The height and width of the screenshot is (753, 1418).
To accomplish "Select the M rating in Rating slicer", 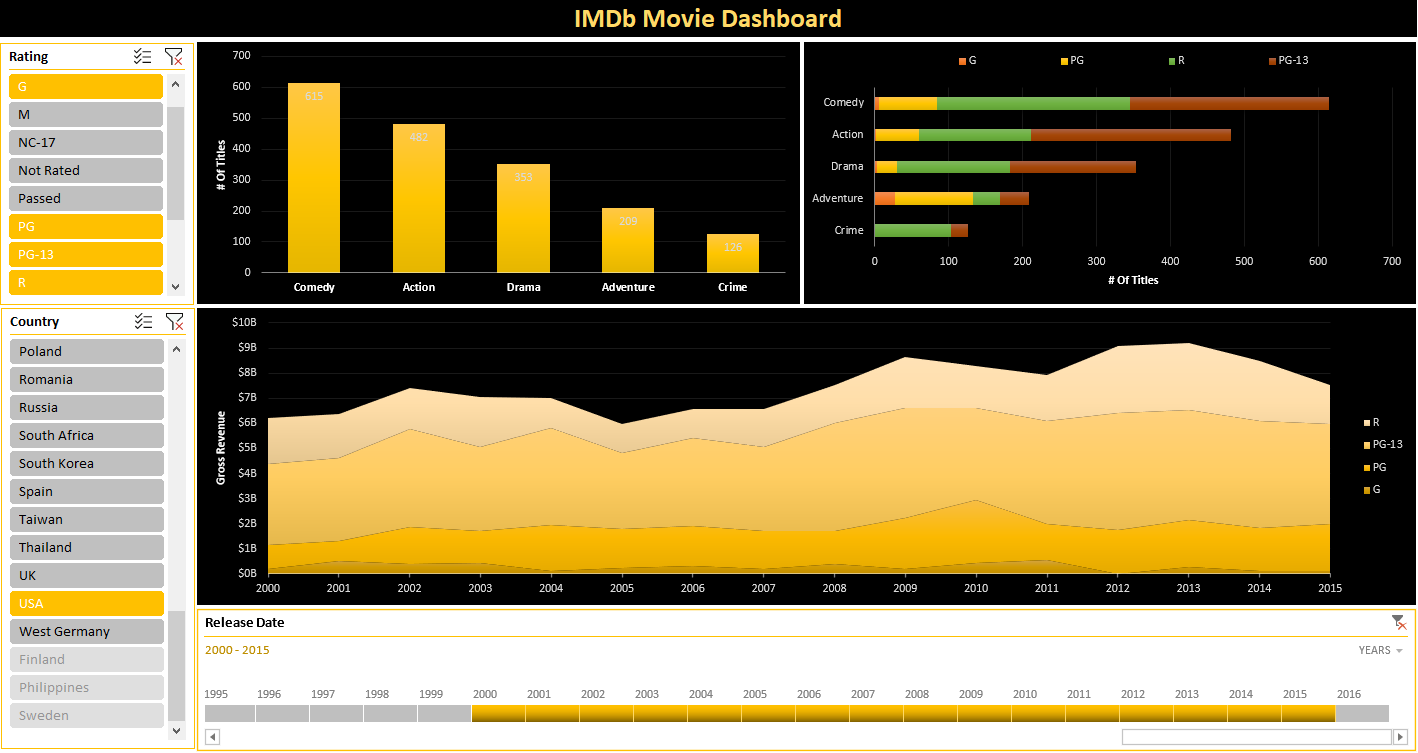I will tap(85, 114).
